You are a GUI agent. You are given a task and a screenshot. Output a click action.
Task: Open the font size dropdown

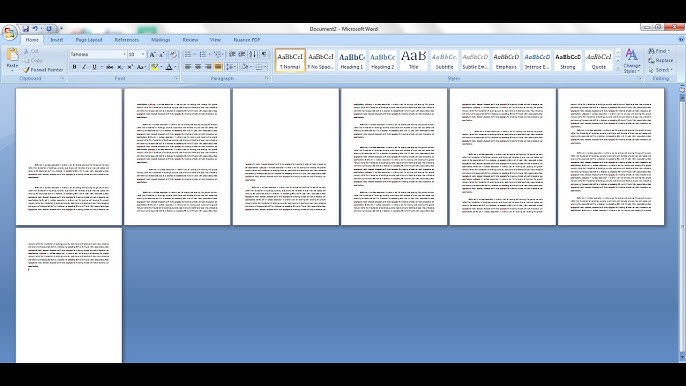(143, 54)
